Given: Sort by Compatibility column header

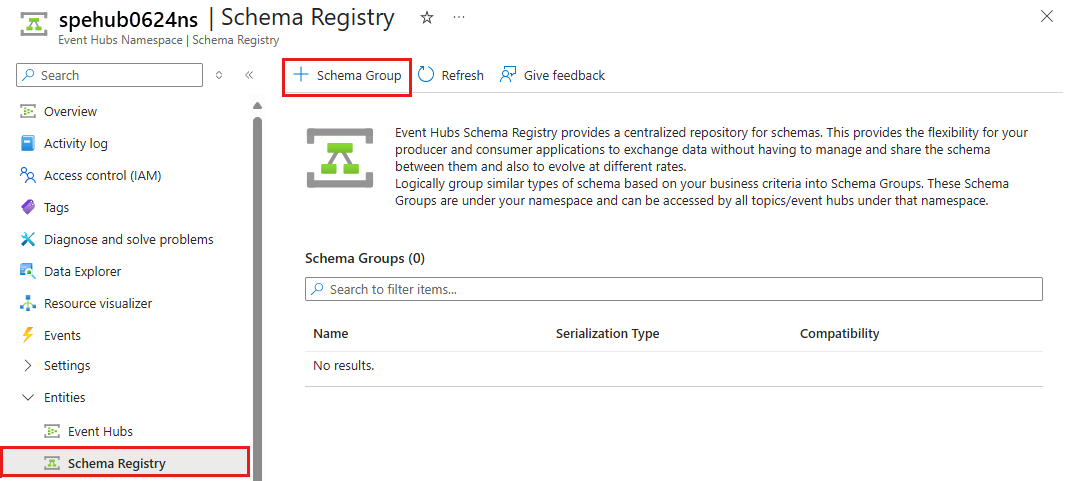Looking at the screenshot, I should (x=839, y=334).
